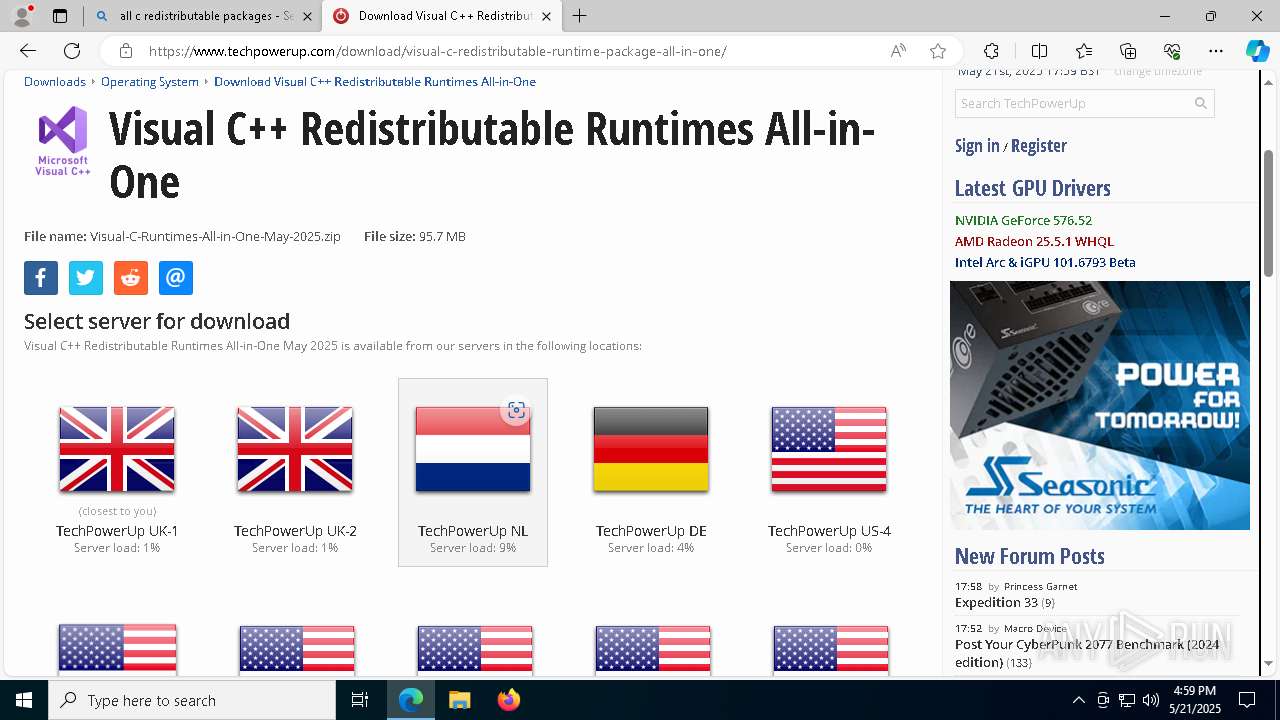Open Read aloud in address bar
This screenshot has height=720, width=1280.
[x=898, y=51]
